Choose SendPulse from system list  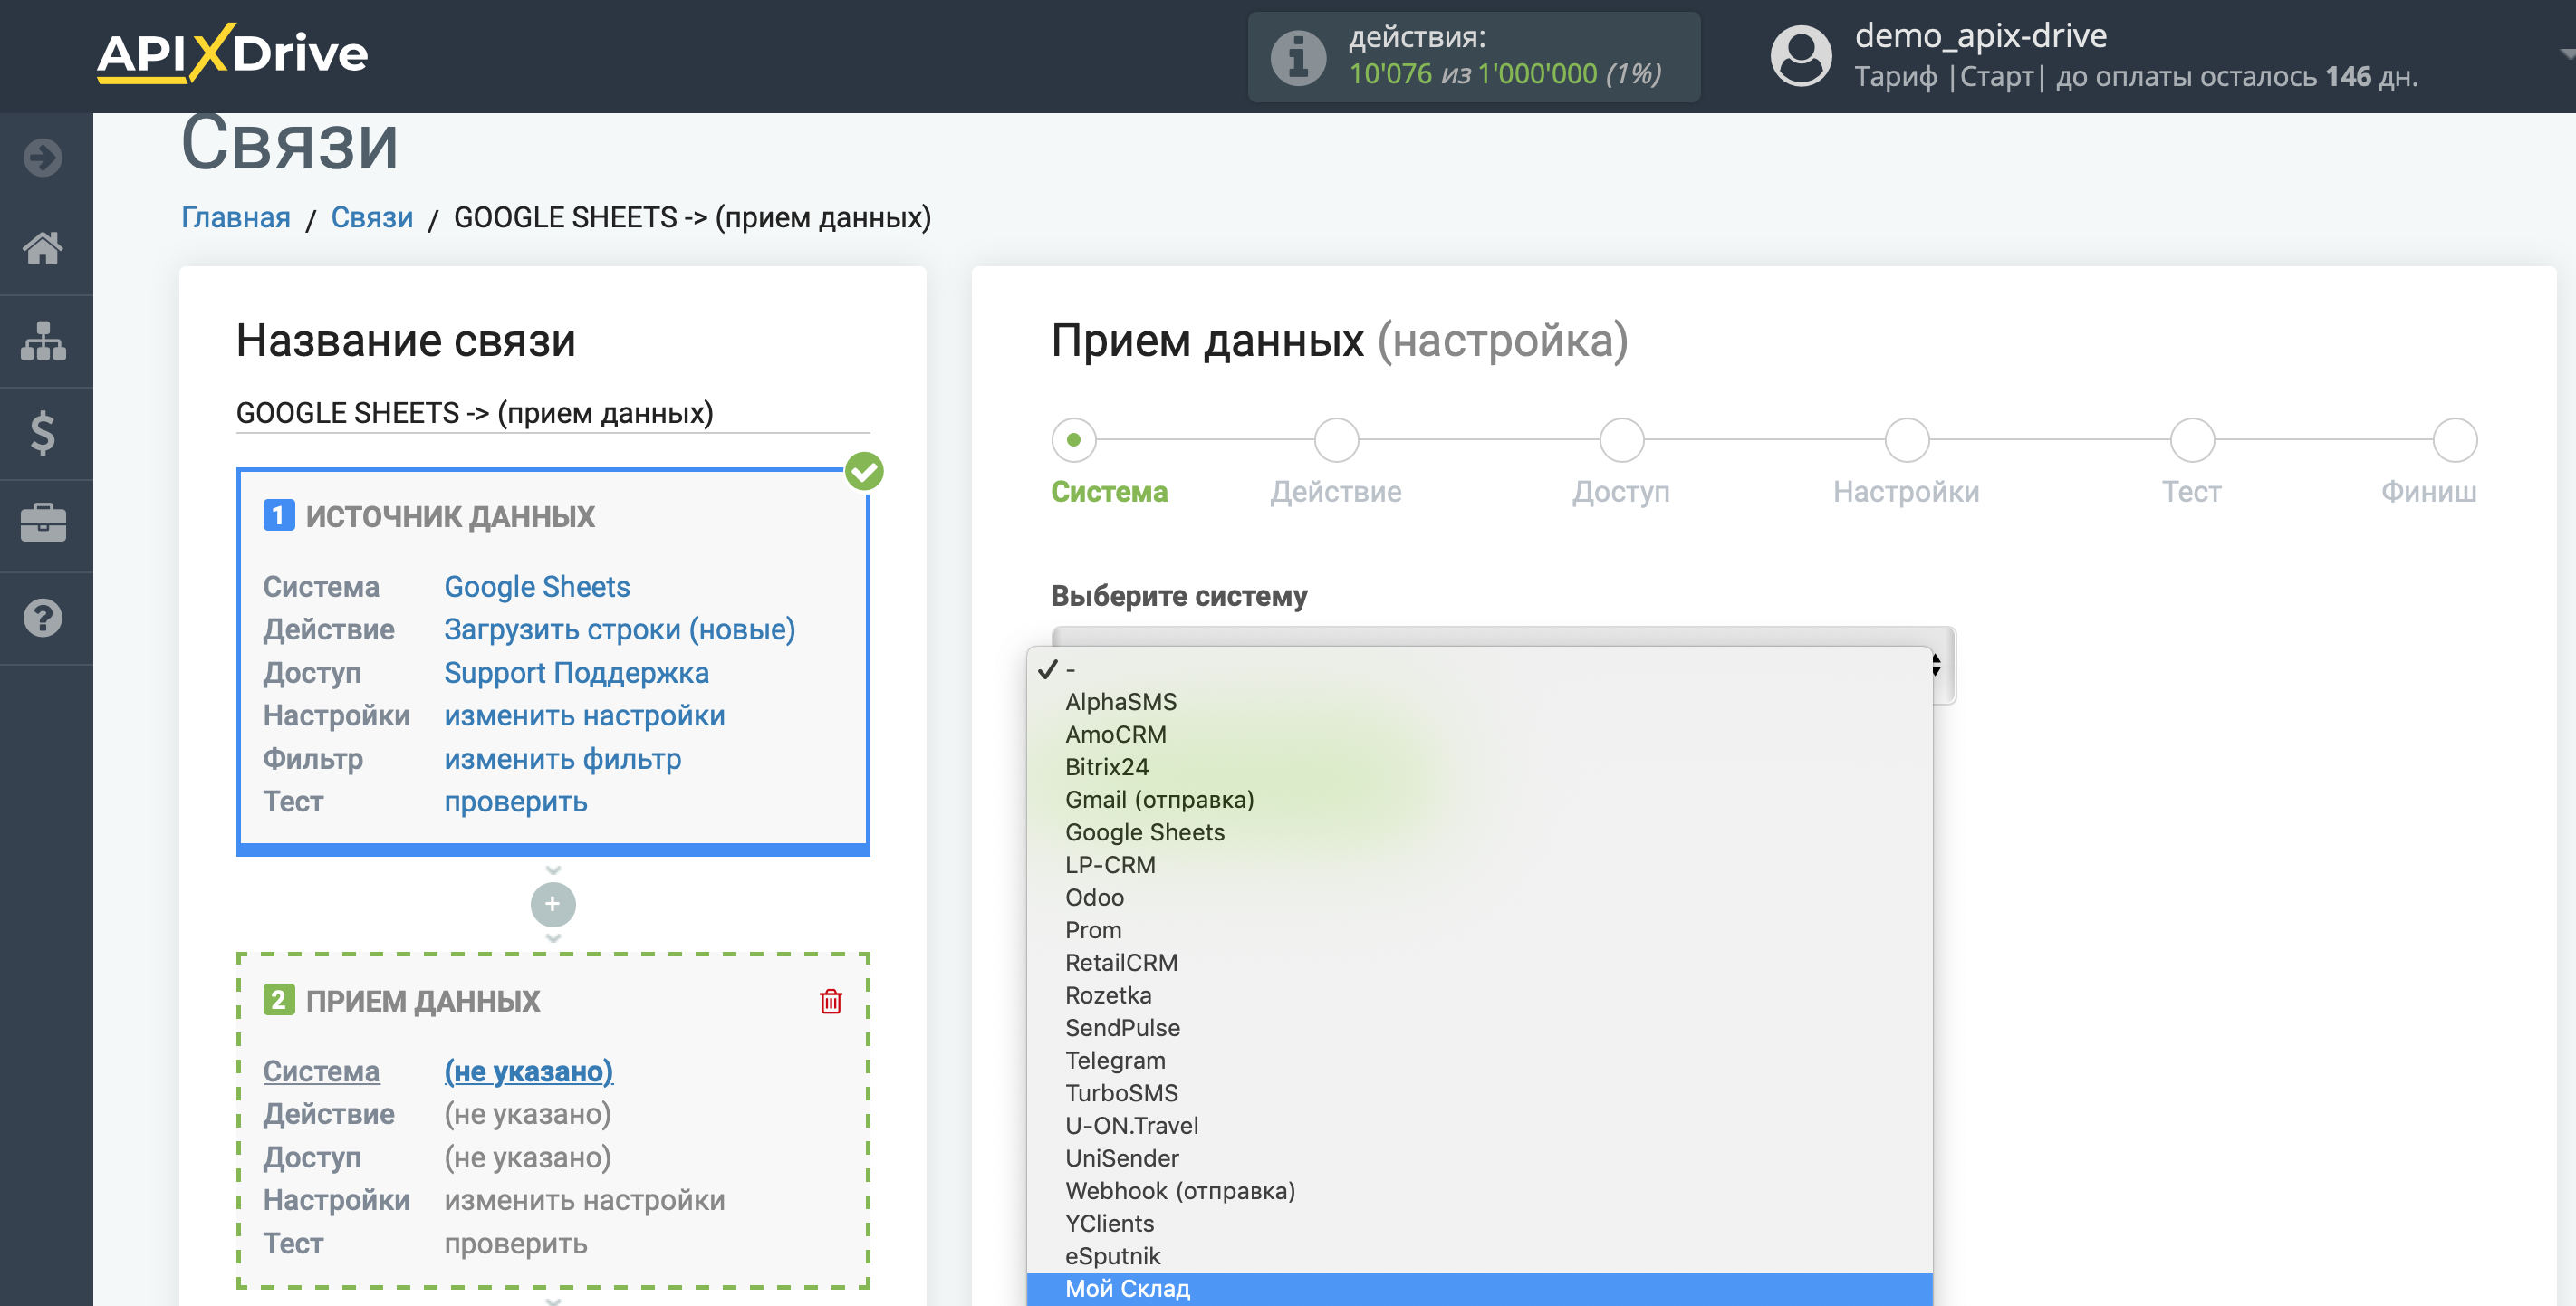(x=1479, y=1028)
